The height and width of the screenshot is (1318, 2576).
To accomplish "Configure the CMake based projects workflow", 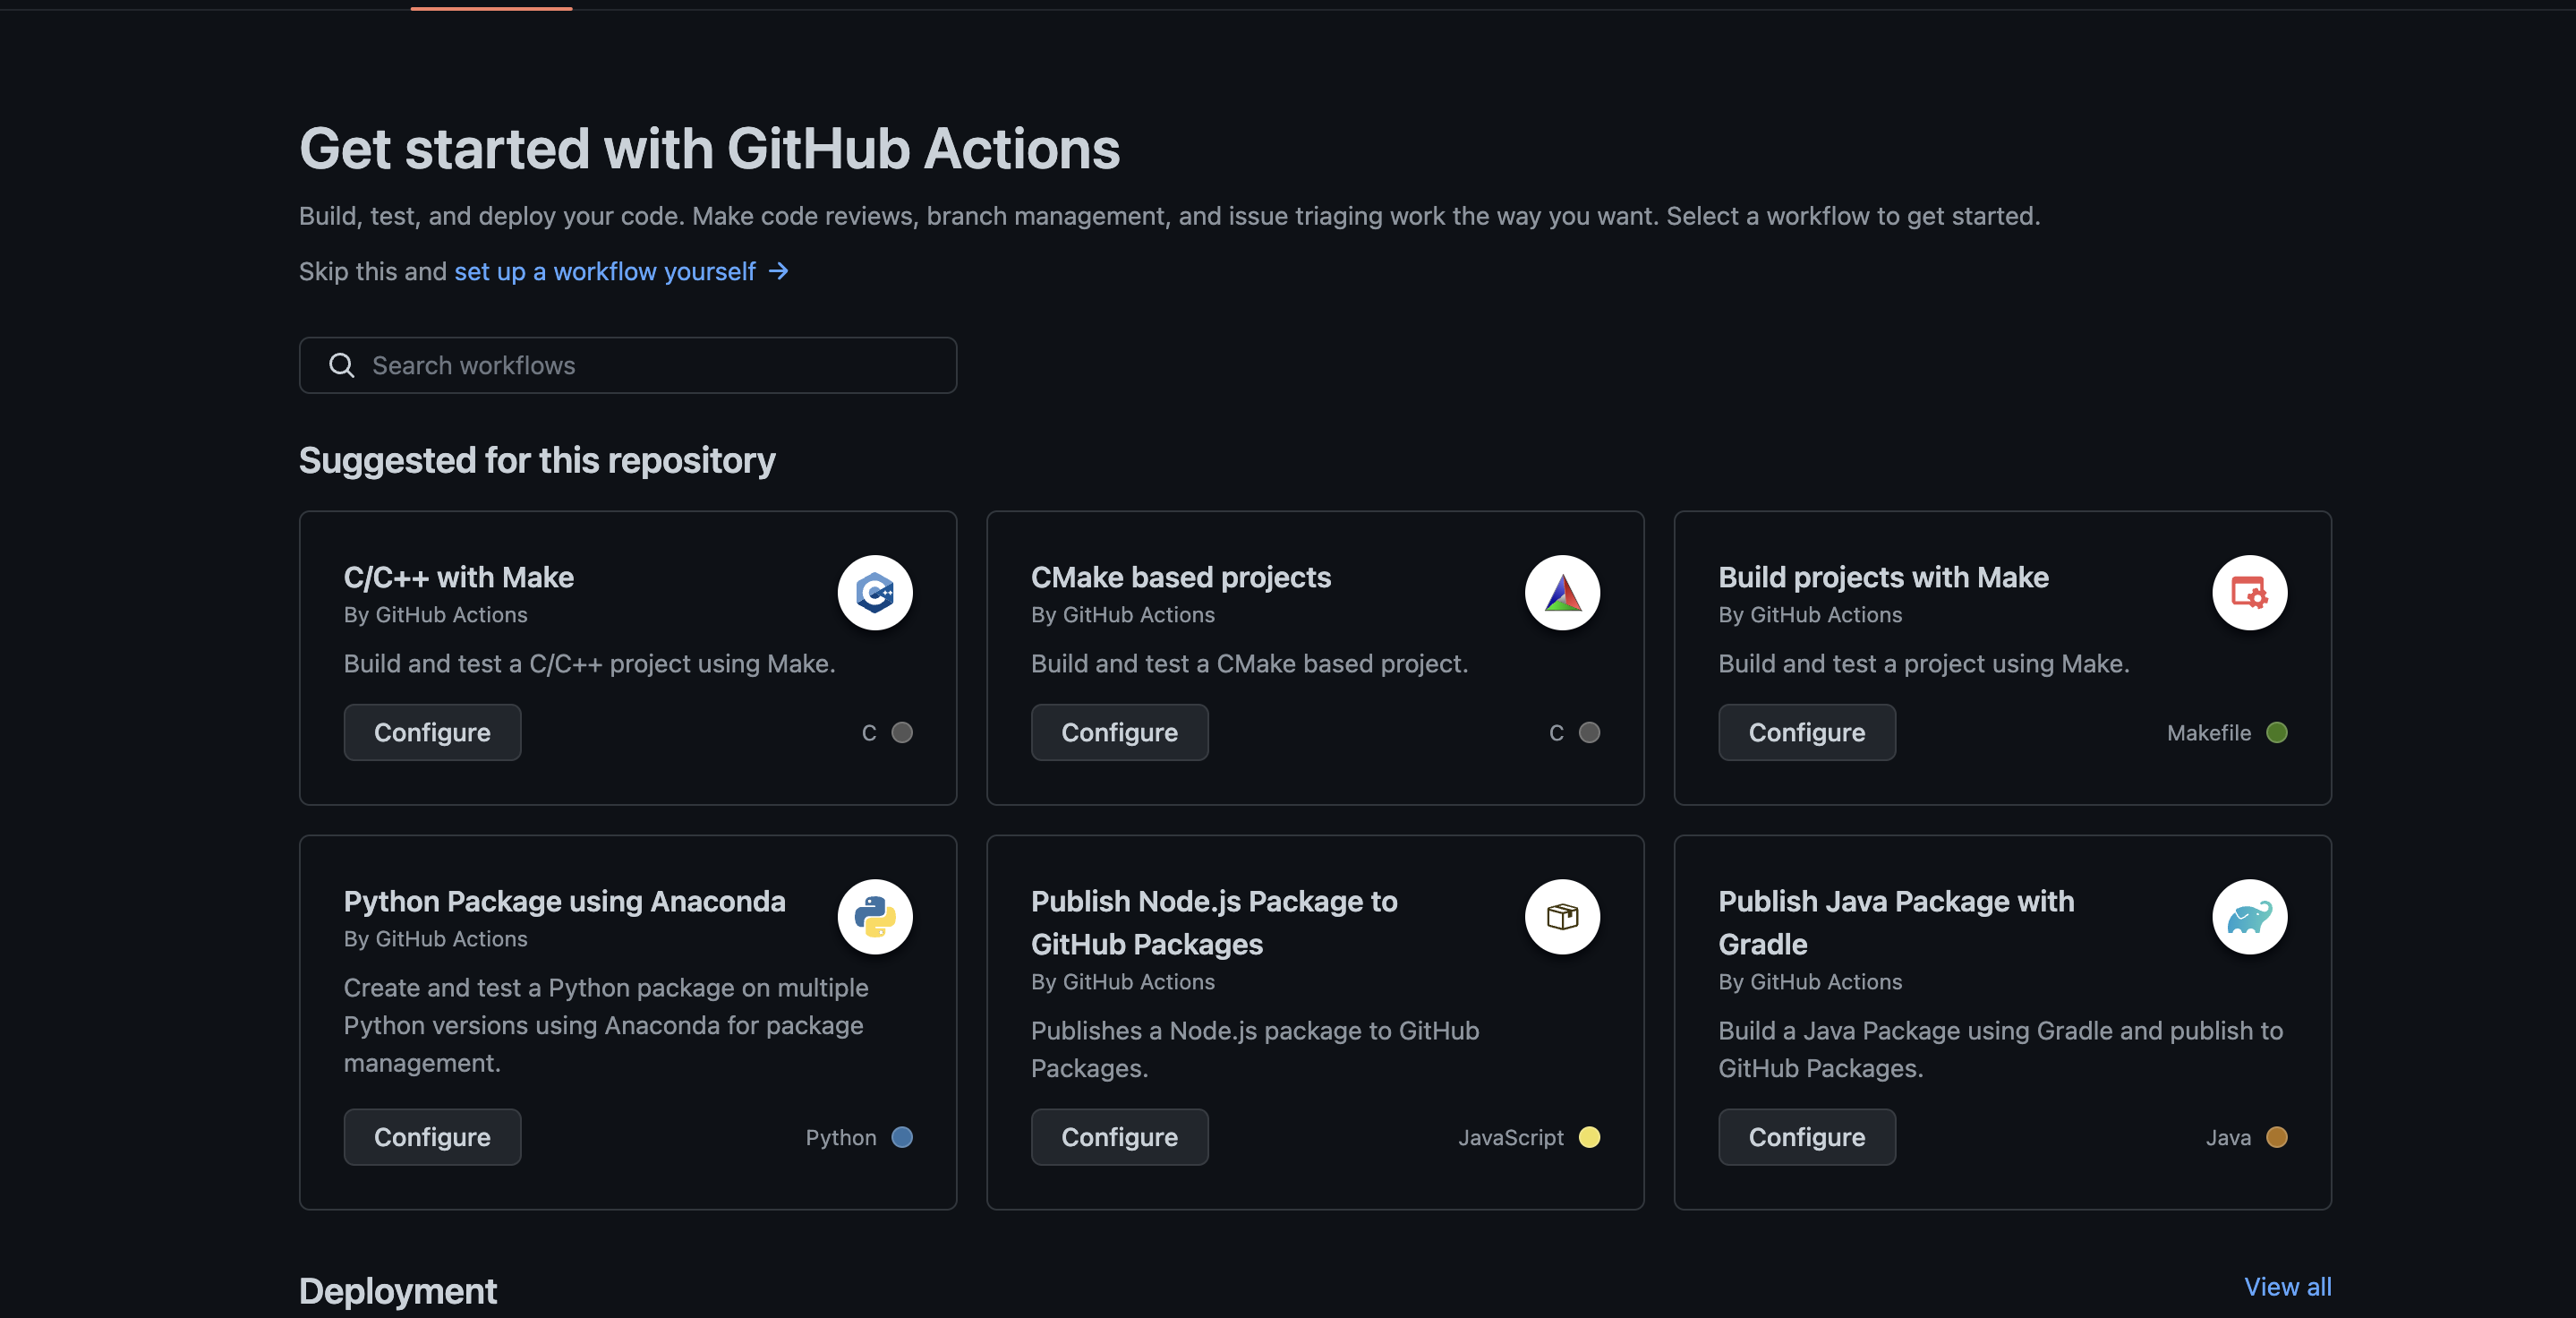I will coord(1119,733).
